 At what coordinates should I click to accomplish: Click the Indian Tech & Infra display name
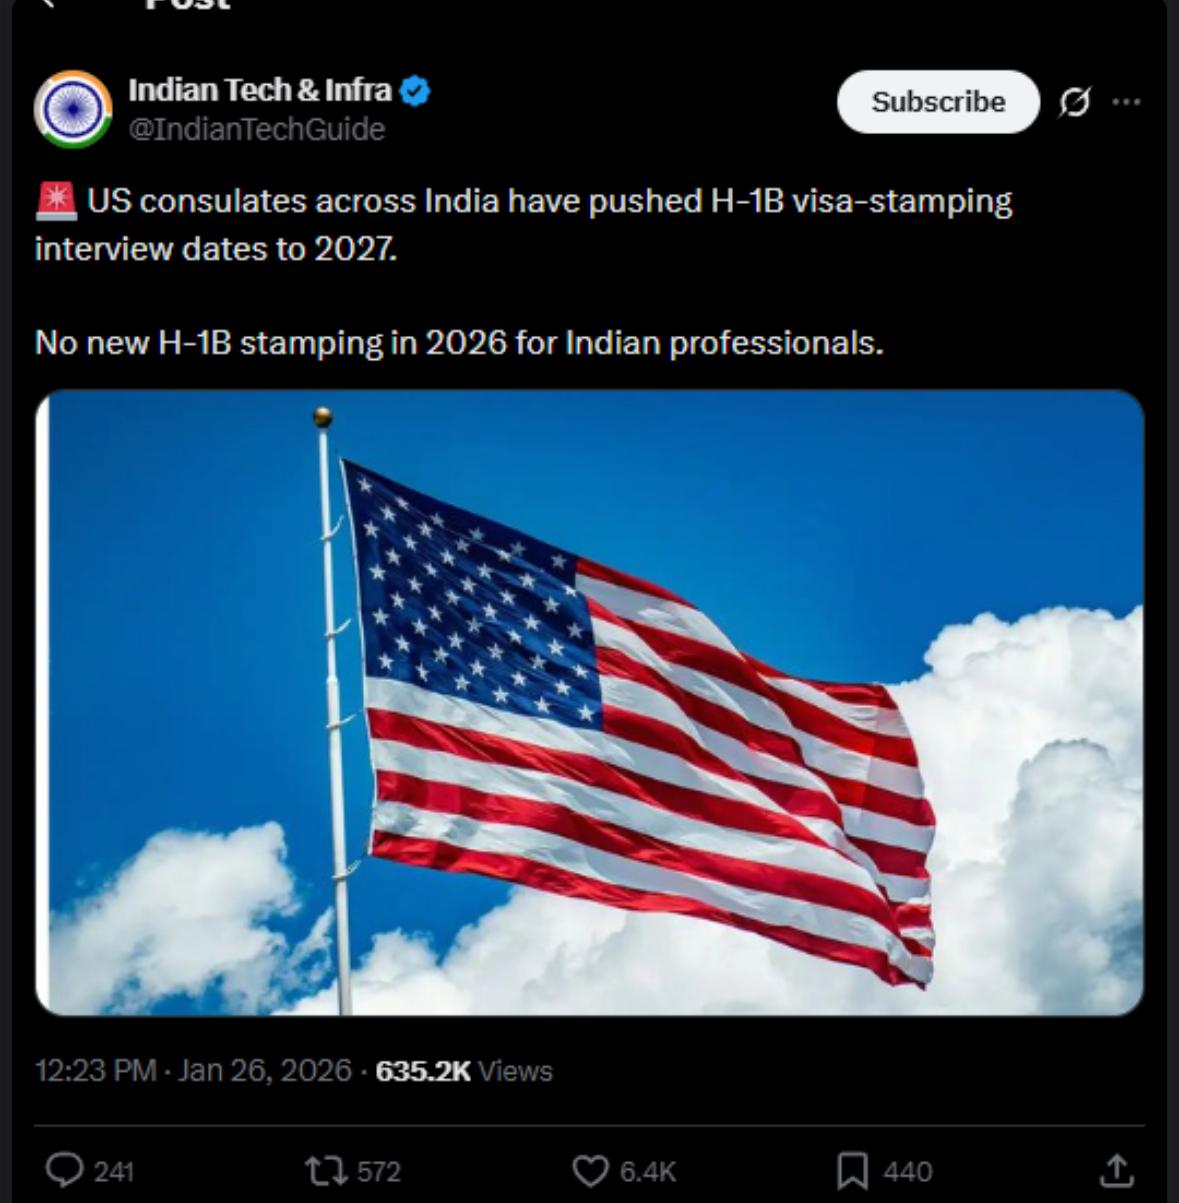point(259,90)
